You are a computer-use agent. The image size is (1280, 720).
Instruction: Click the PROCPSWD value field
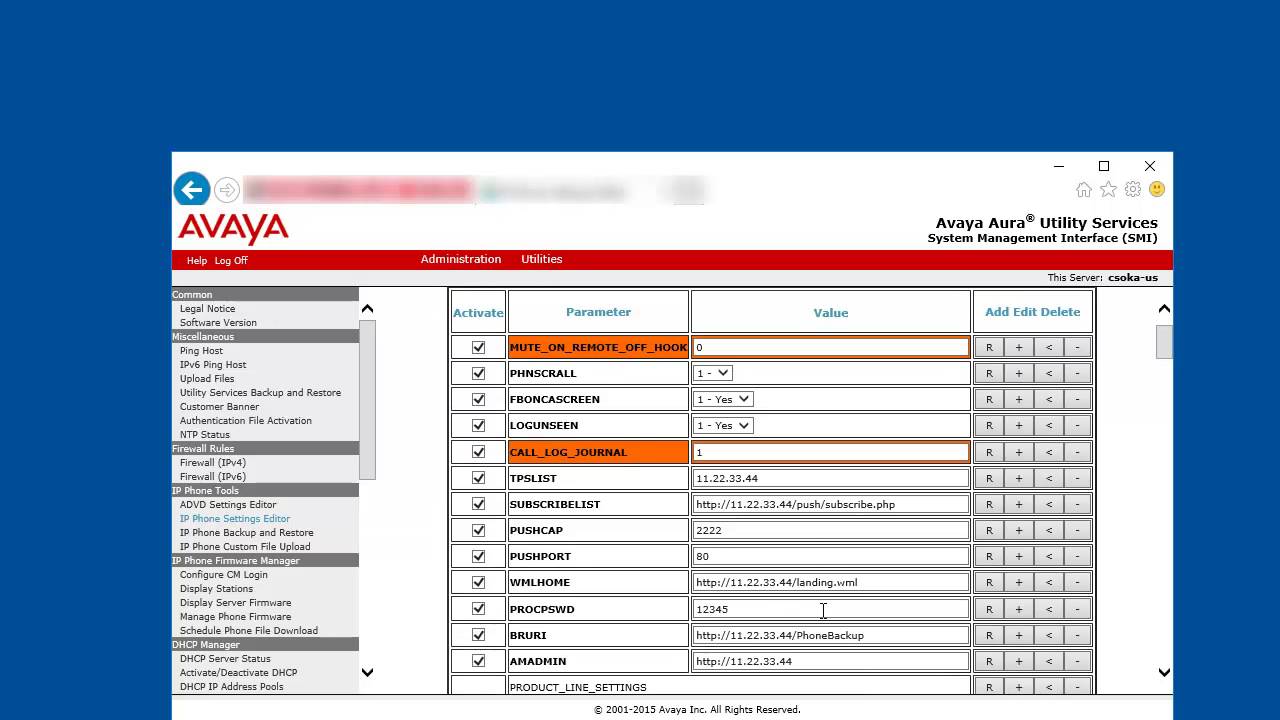tap(830, 609)
